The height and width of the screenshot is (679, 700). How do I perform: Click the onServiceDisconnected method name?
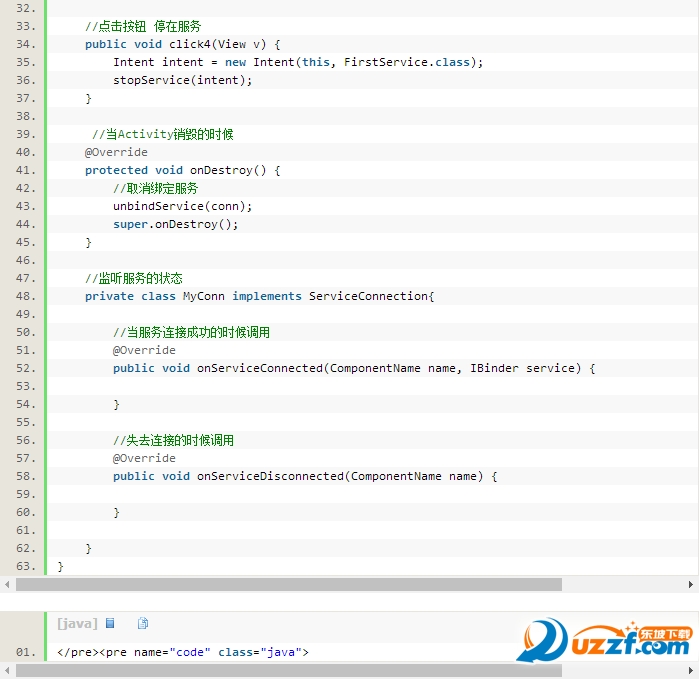[x=270, y=476]
